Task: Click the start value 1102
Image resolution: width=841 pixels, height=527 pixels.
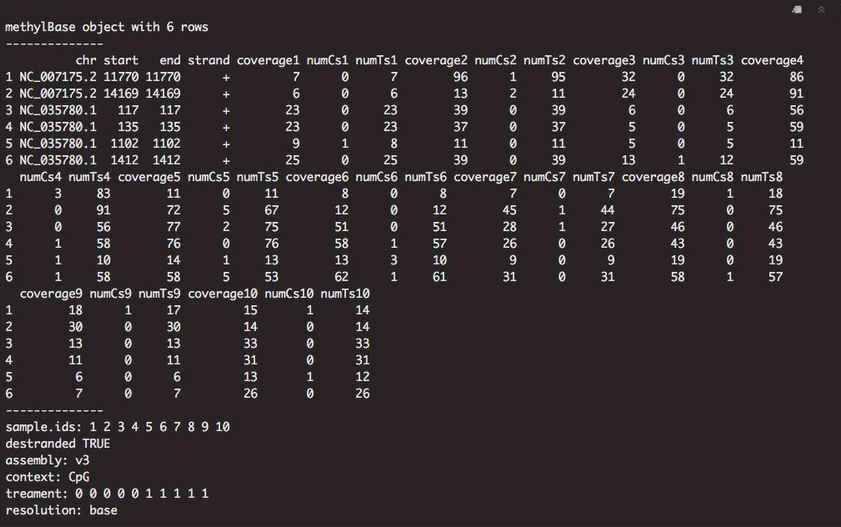Action: 124,144
